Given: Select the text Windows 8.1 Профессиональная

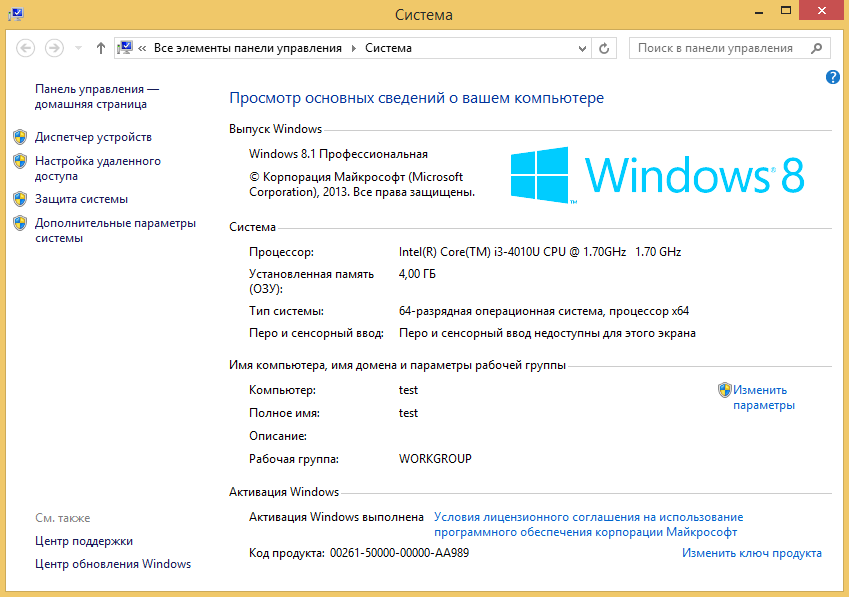Looking at the screenshot, I should click(338, 154).
